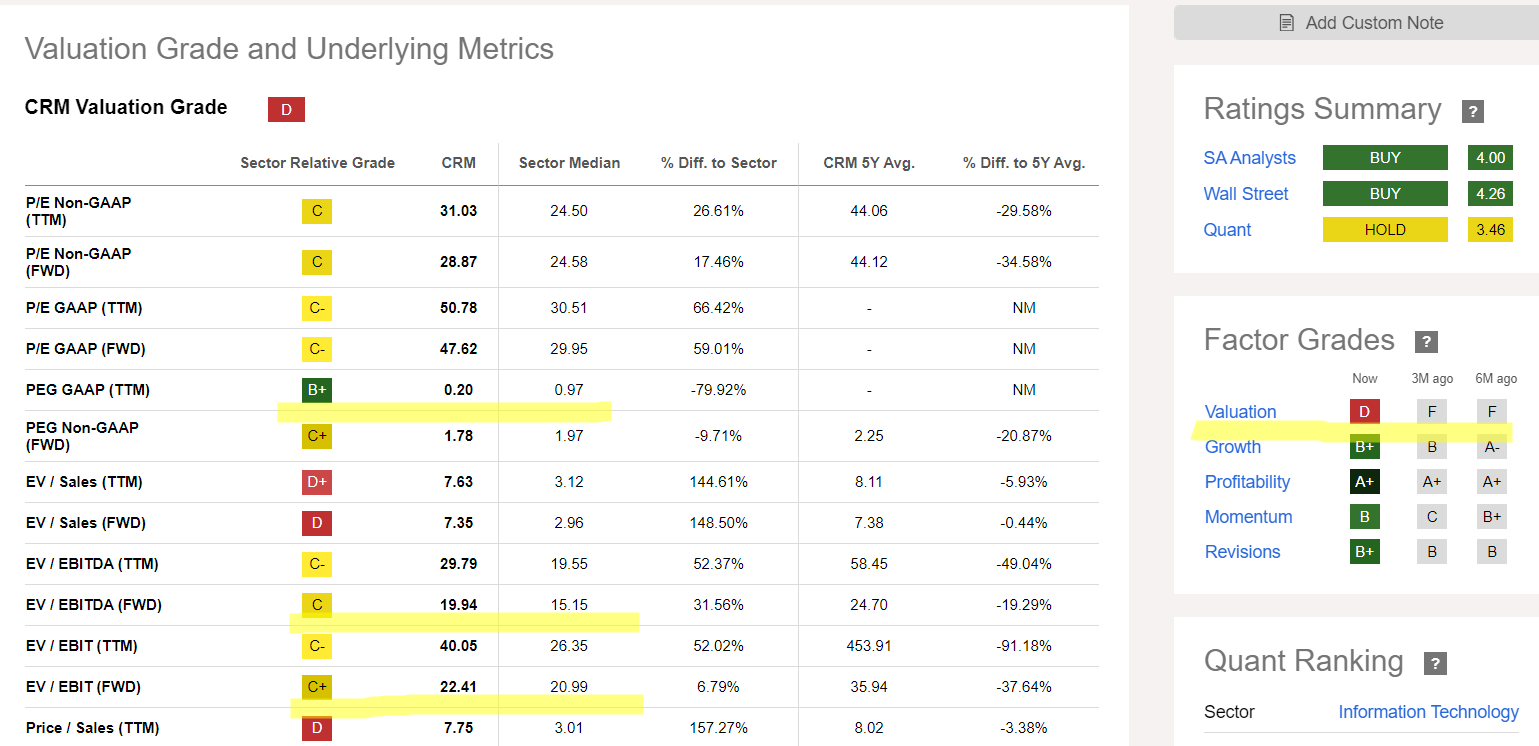Click the Sector Relative Grade column header
The height and width of the screenshot is (746, 1539).
pos(317,163)
